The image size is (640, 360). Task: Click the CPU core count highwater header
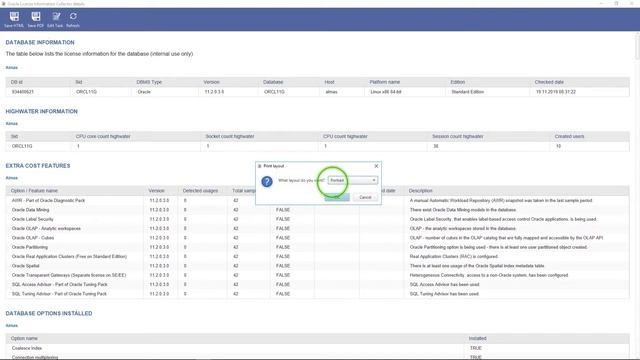tap(103, 136)
